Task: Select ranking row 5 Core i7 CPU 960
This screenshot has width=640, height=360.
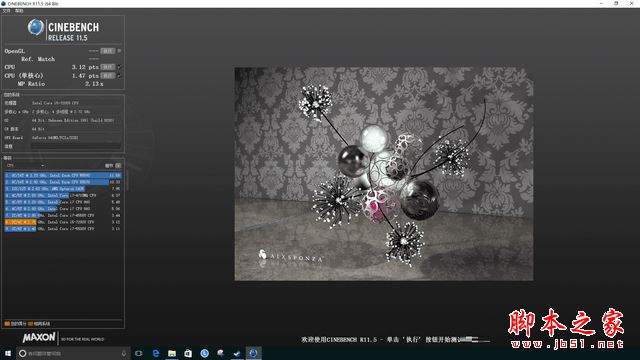Action: click(x=63, y=202)
